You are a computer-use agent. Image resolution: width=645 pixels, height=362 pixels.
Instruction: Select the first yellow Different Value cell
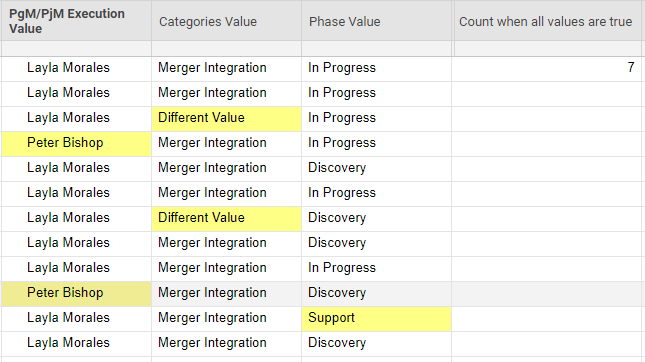pos(226,118)
